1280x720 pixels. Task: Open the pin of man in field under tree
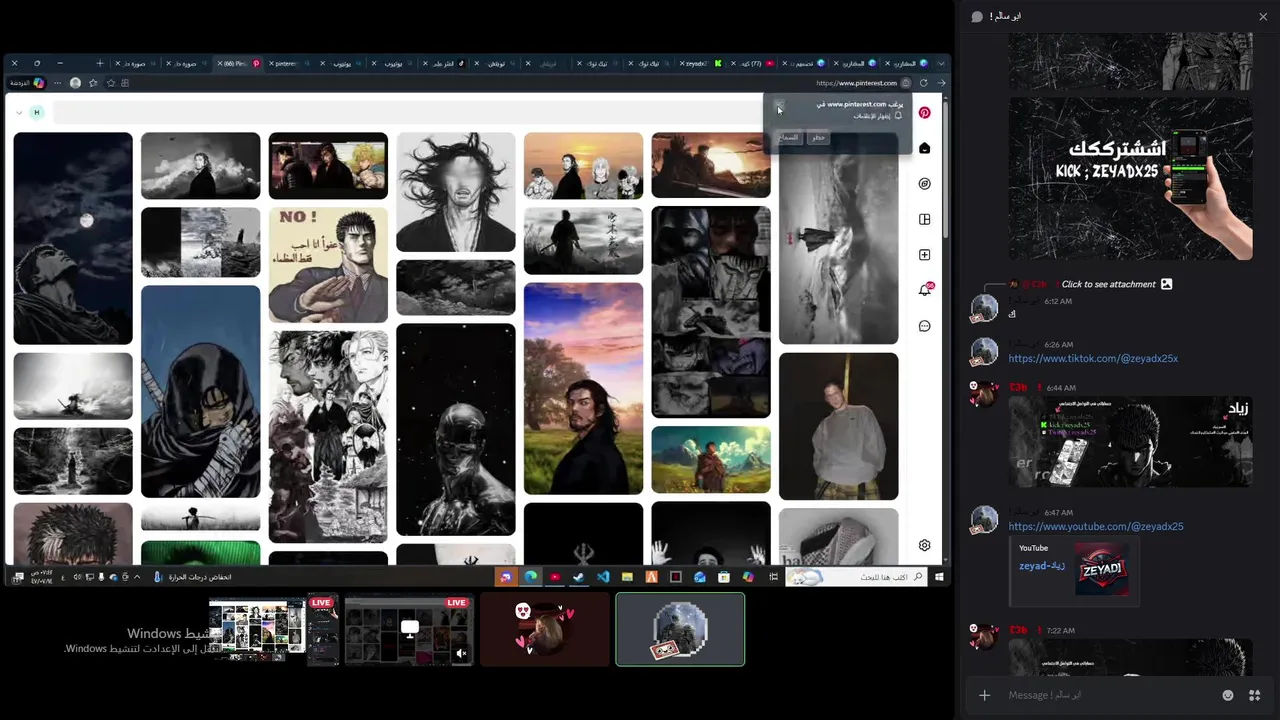tap(583, 388)
